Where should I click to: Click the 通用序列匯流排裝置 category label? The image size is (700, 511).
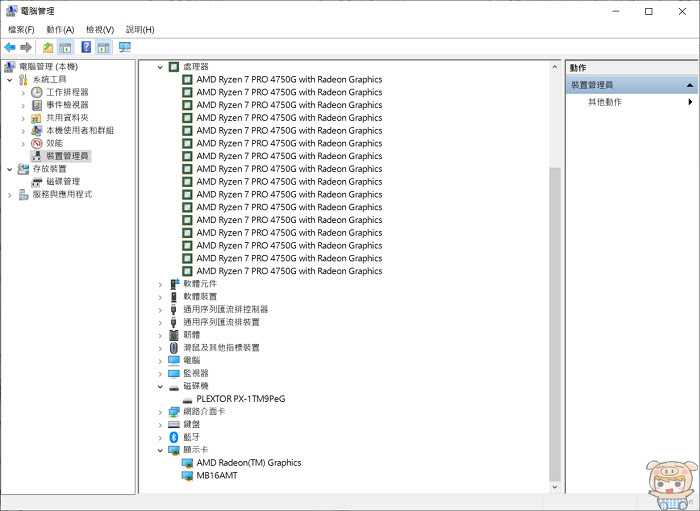click(221, 322)
